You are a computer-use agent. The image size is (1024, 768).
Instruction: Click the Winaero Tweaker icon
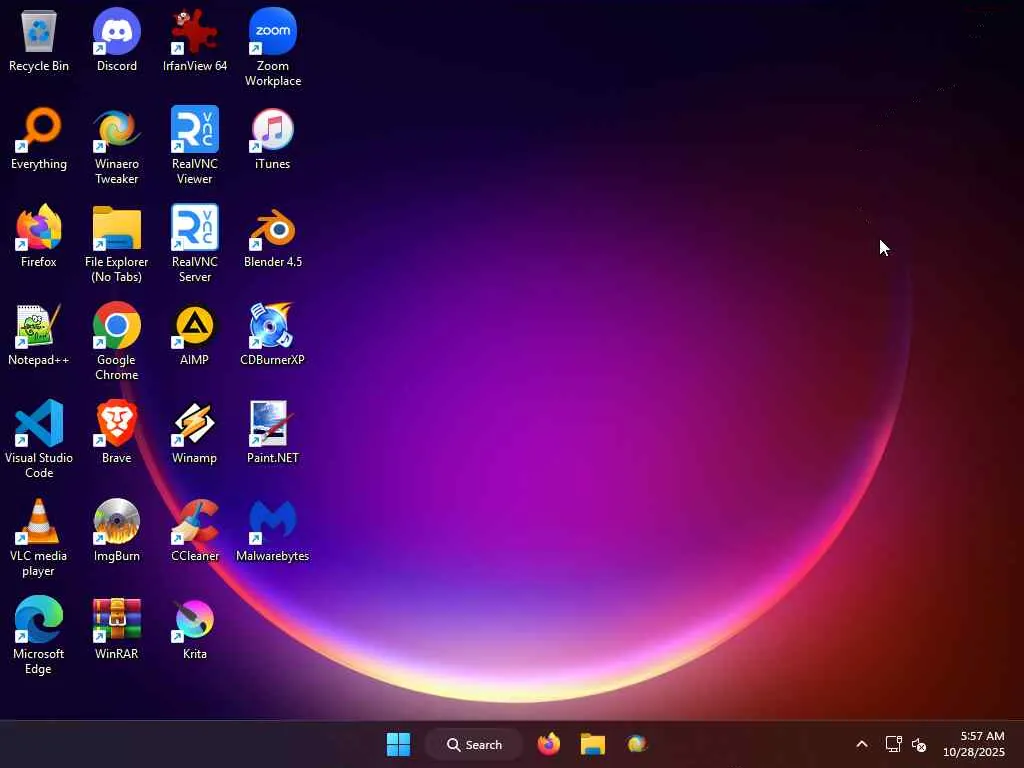[116, 146]
